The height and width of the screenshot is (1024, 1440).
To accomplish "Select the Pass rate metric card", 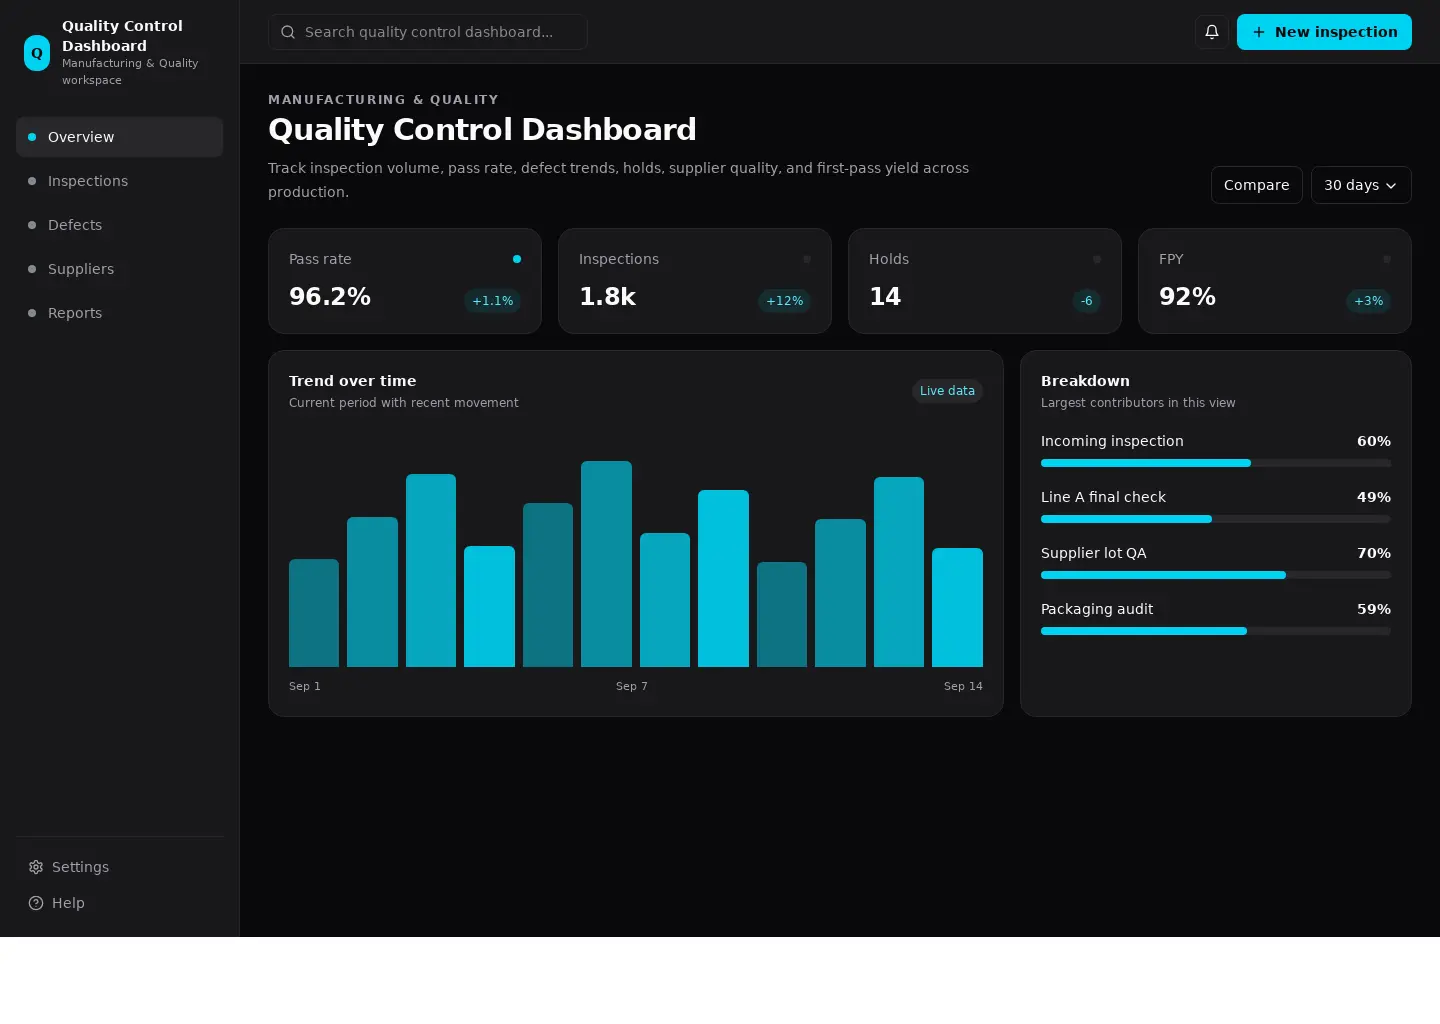I will [405, 281].
